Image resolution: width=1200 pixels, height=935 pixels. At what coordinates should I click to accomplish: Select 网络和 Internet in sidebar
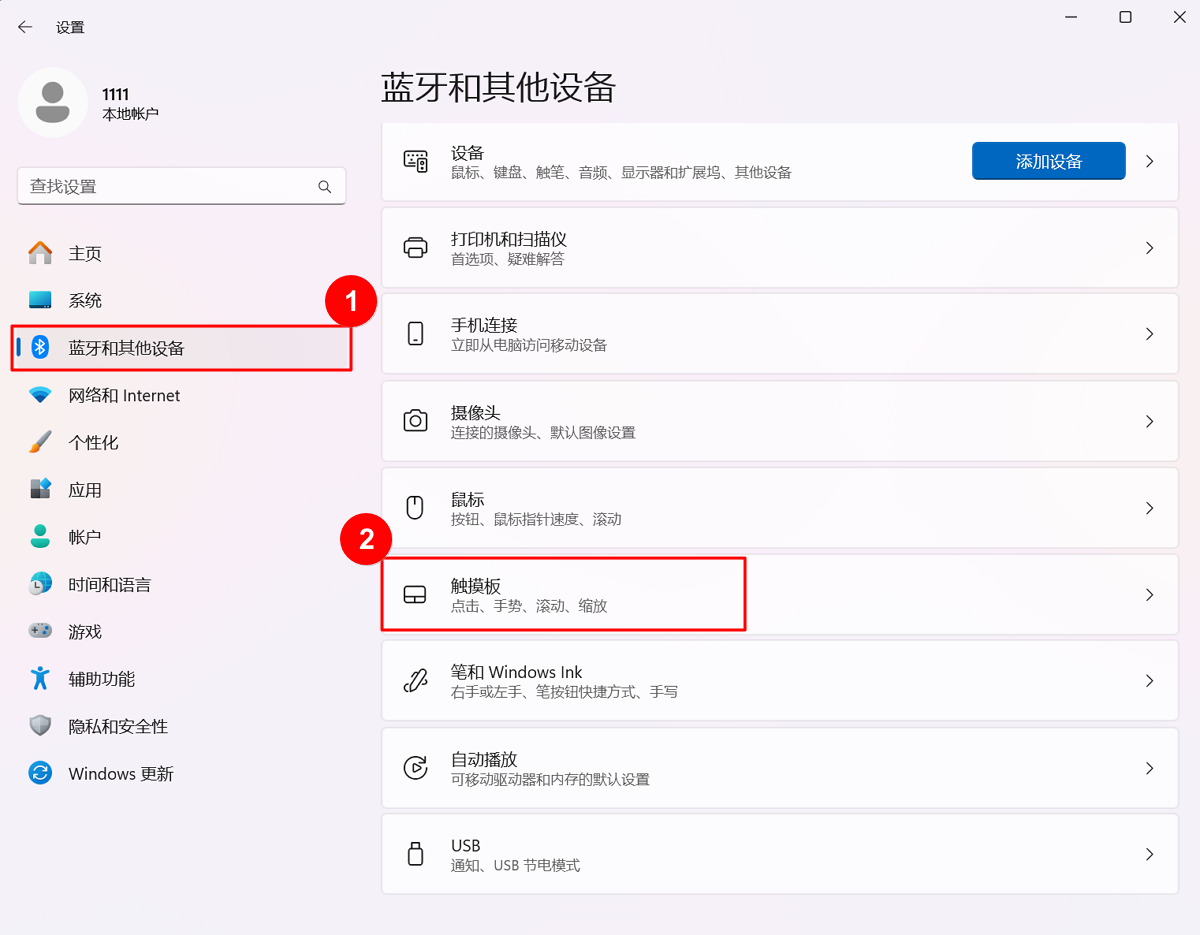(x=124, y=396)
